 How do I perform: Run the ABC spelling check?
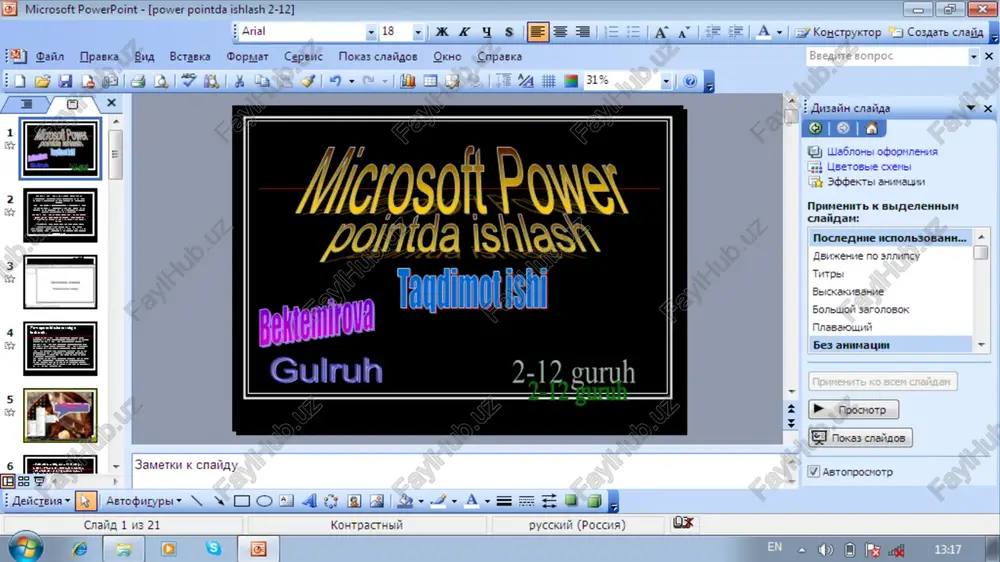(188, 81)
